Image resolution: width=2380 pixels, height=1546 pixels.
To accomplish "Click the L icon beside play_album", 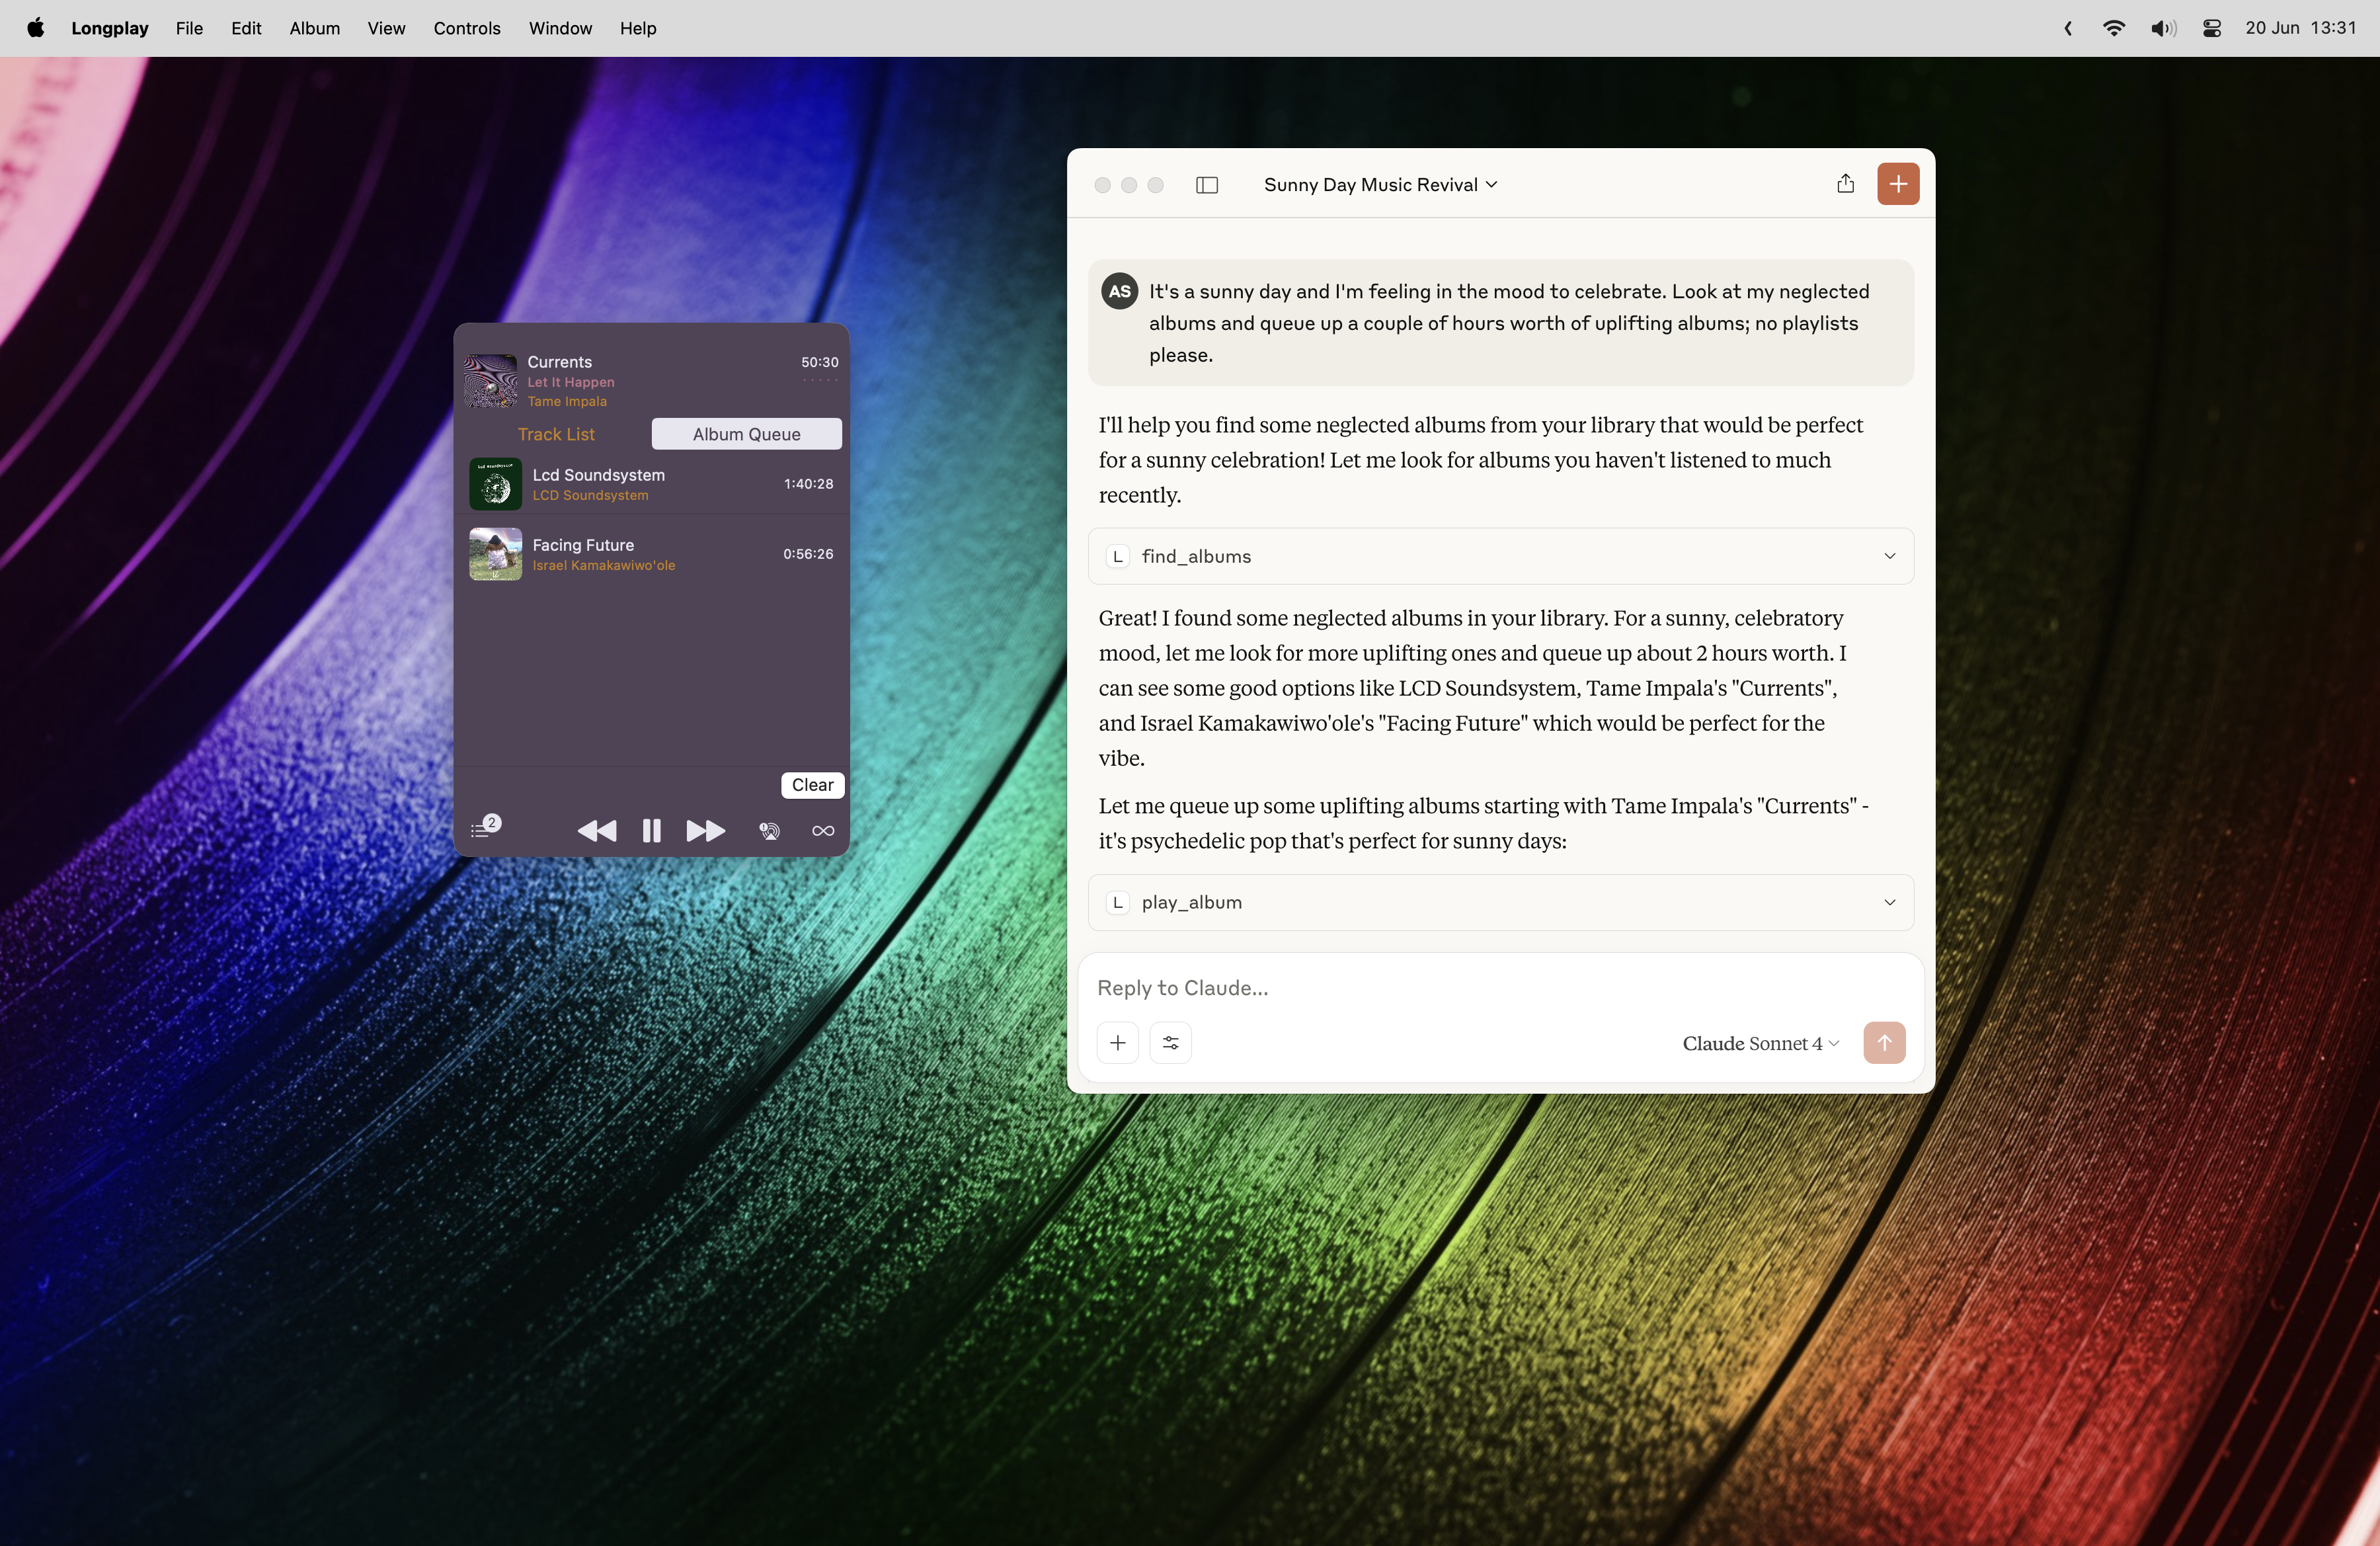I will pos(1118,902).
